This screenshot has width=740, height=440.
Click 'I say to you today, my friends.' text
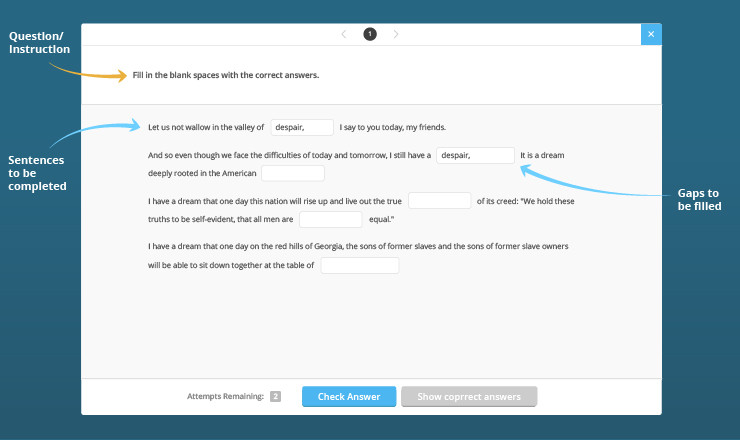393,127
